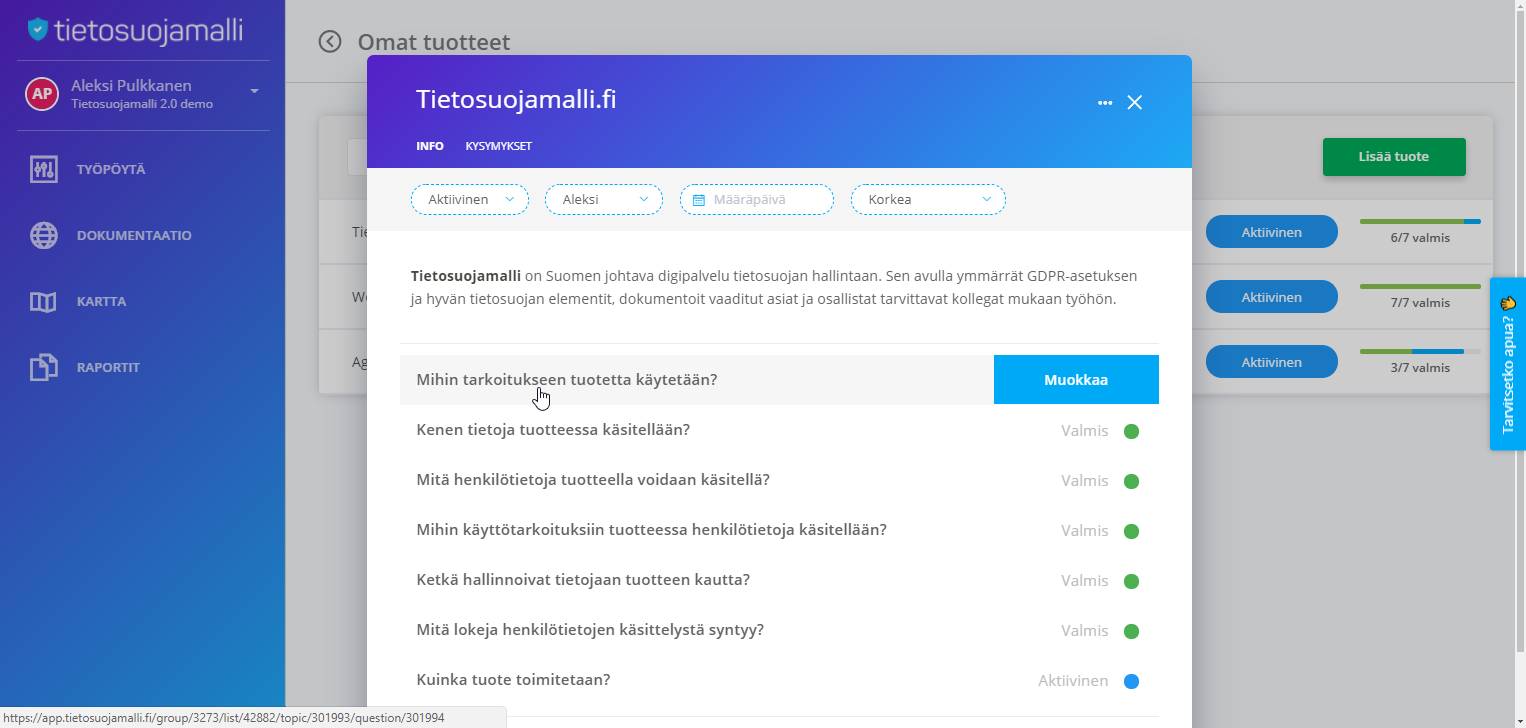Click the 3/7 valmis progress bar
The image size is (1526, 728).
pyautogui.click(x=1420, y=351)
